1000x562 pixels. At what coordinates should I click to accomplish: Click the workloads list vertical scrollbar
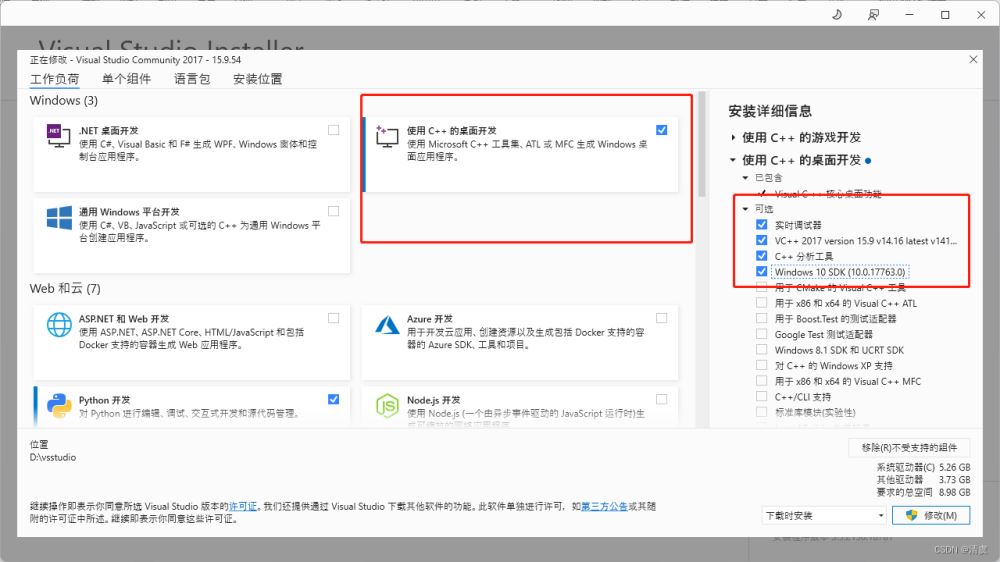point(702,144)
